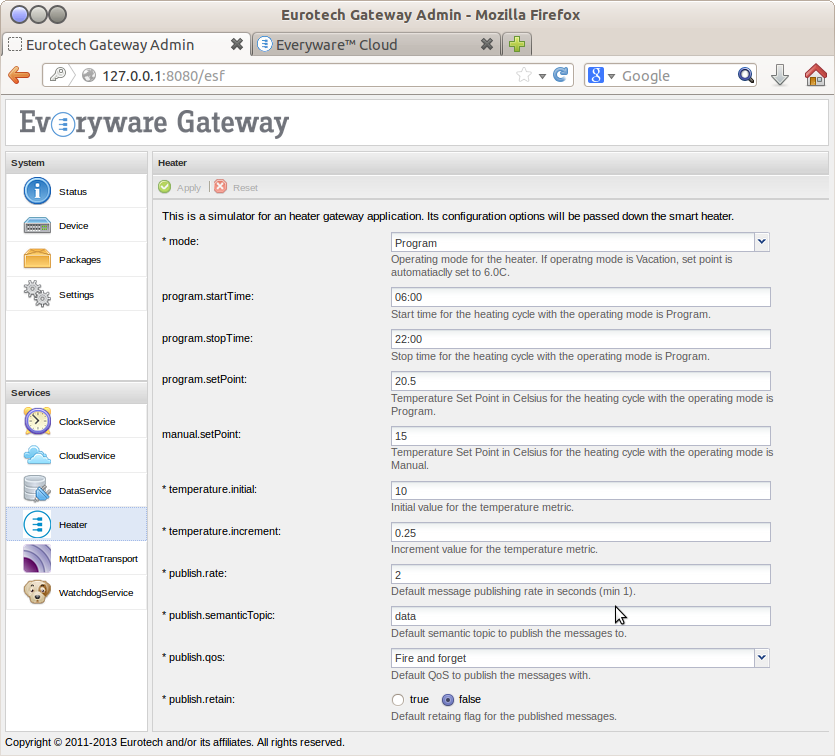Click the CloudService cloud icon
The width and height of the screenshot is (835, 756).
37,455
